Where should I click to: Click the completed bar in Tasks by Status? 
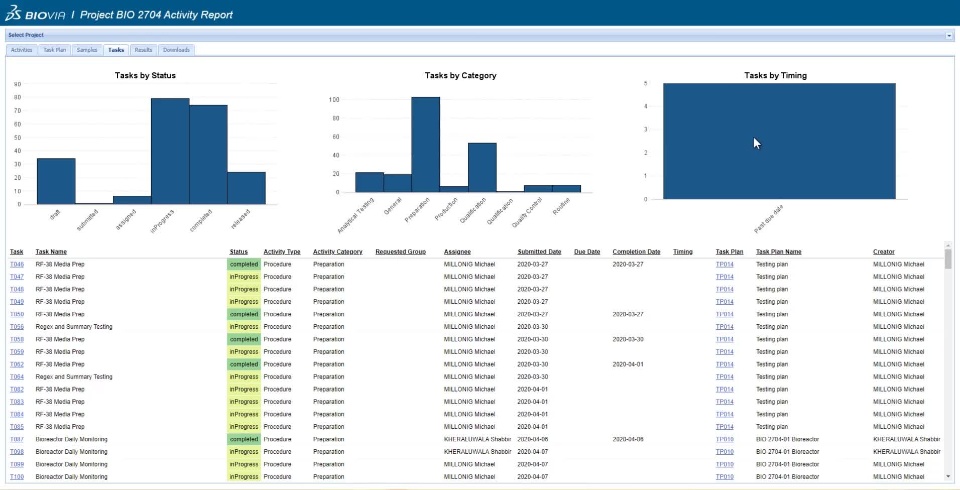tap(208, 154)
